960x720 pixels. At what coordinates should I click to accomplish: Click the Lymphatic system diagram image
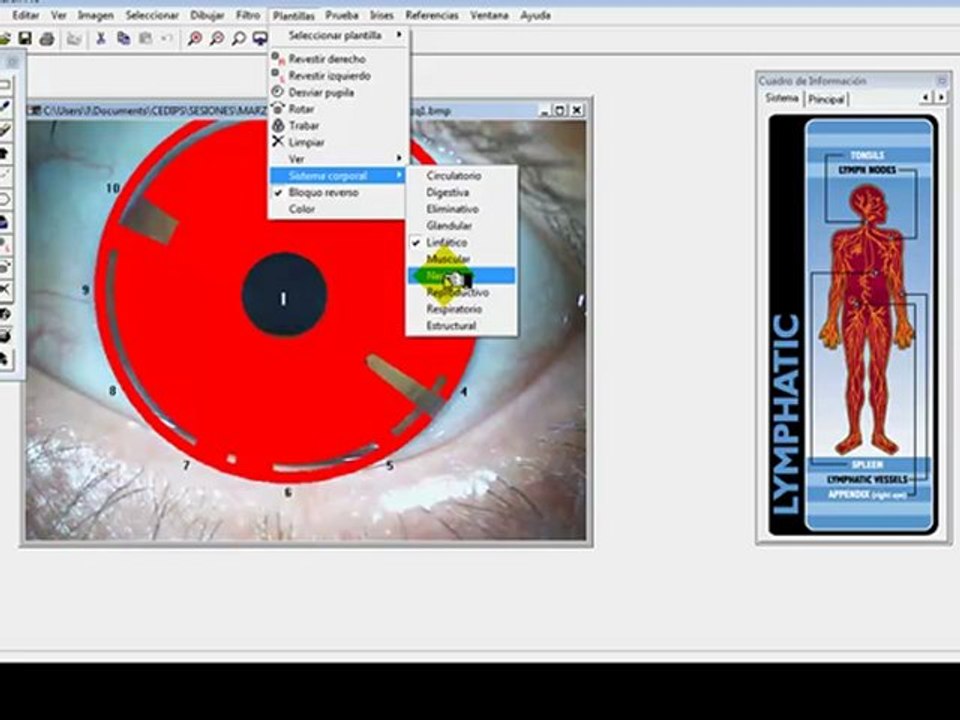[x=853, y=325]
